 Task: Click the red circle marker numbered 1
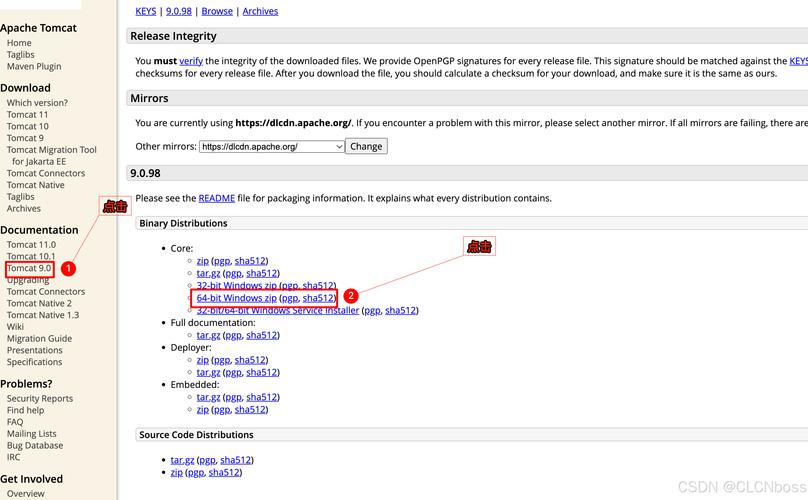68,269
